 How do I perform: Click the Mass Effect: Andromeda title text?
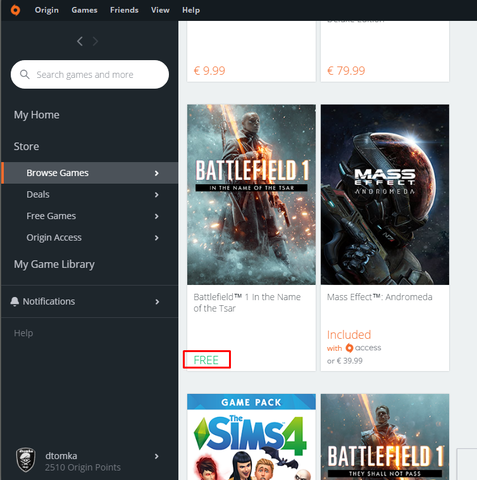point(379,297)
